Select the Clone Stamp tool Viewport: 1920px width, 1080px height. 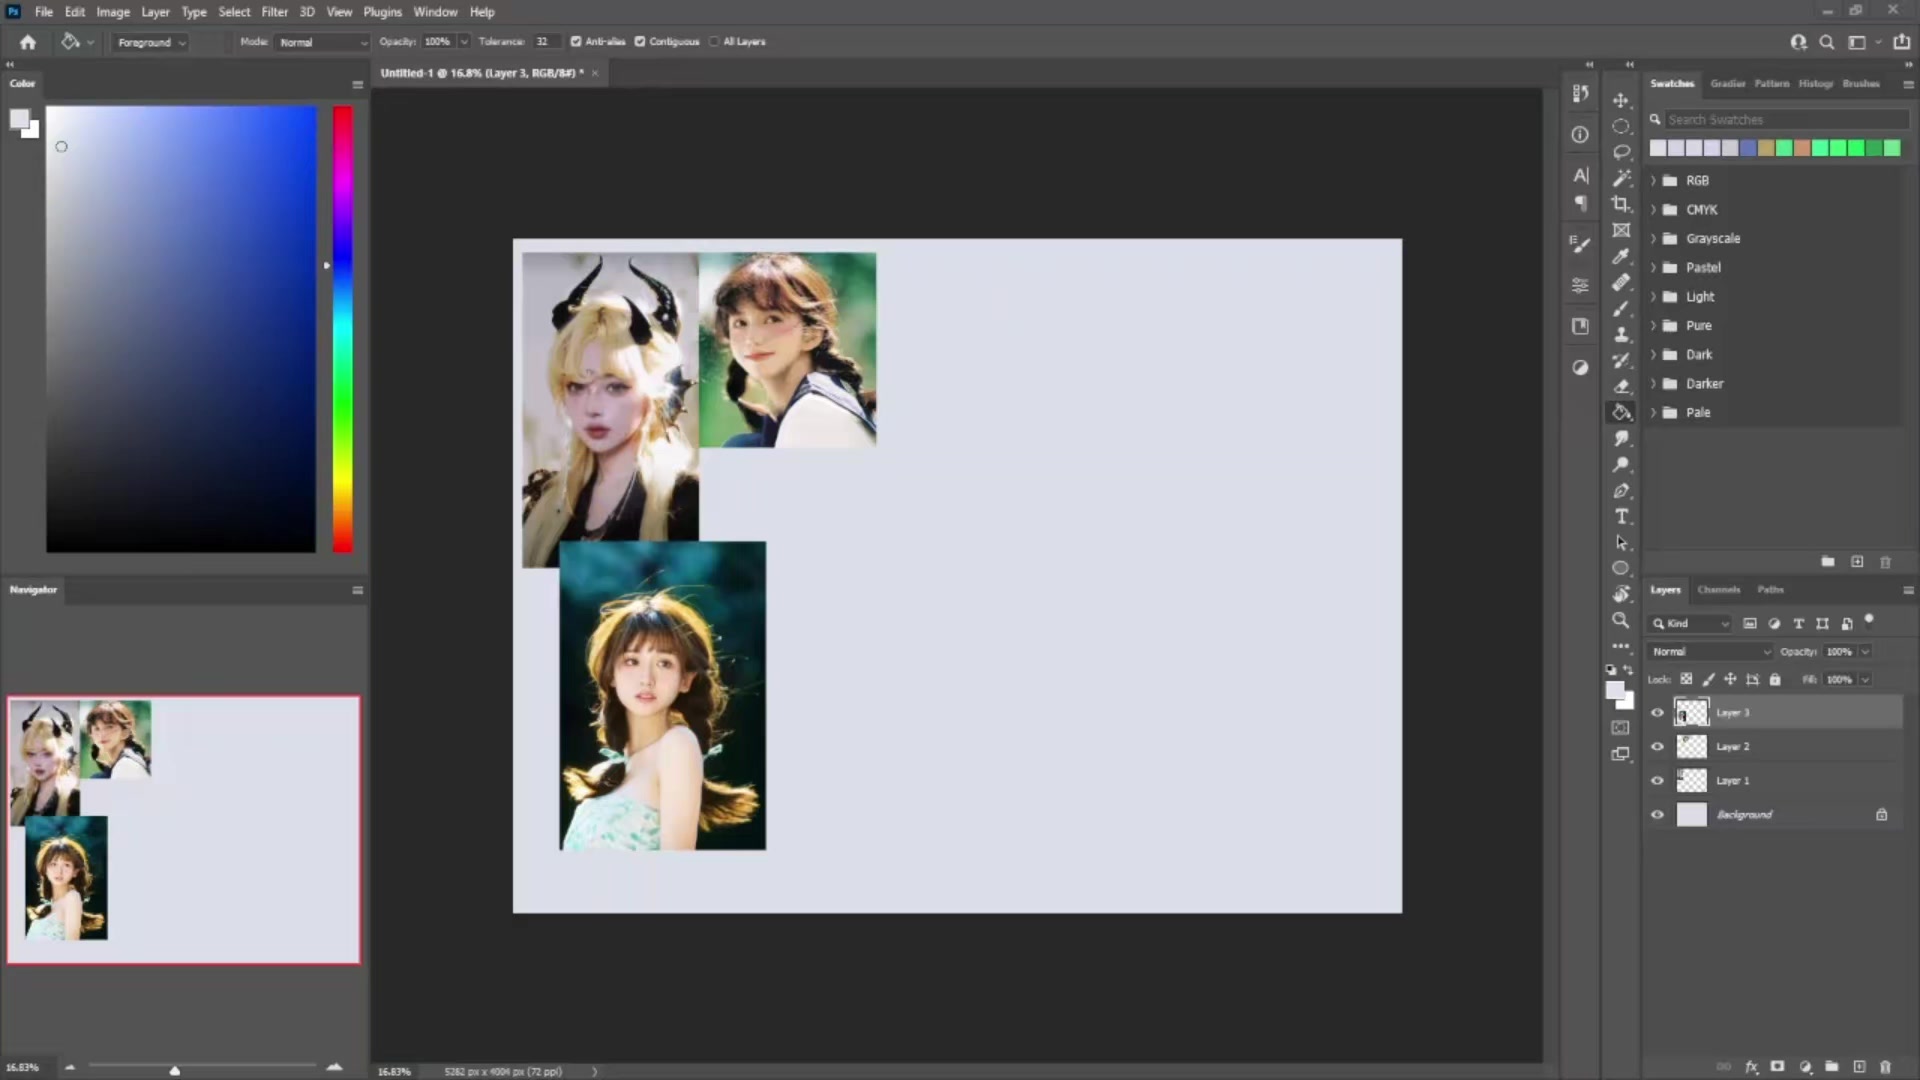(1621, 334)
